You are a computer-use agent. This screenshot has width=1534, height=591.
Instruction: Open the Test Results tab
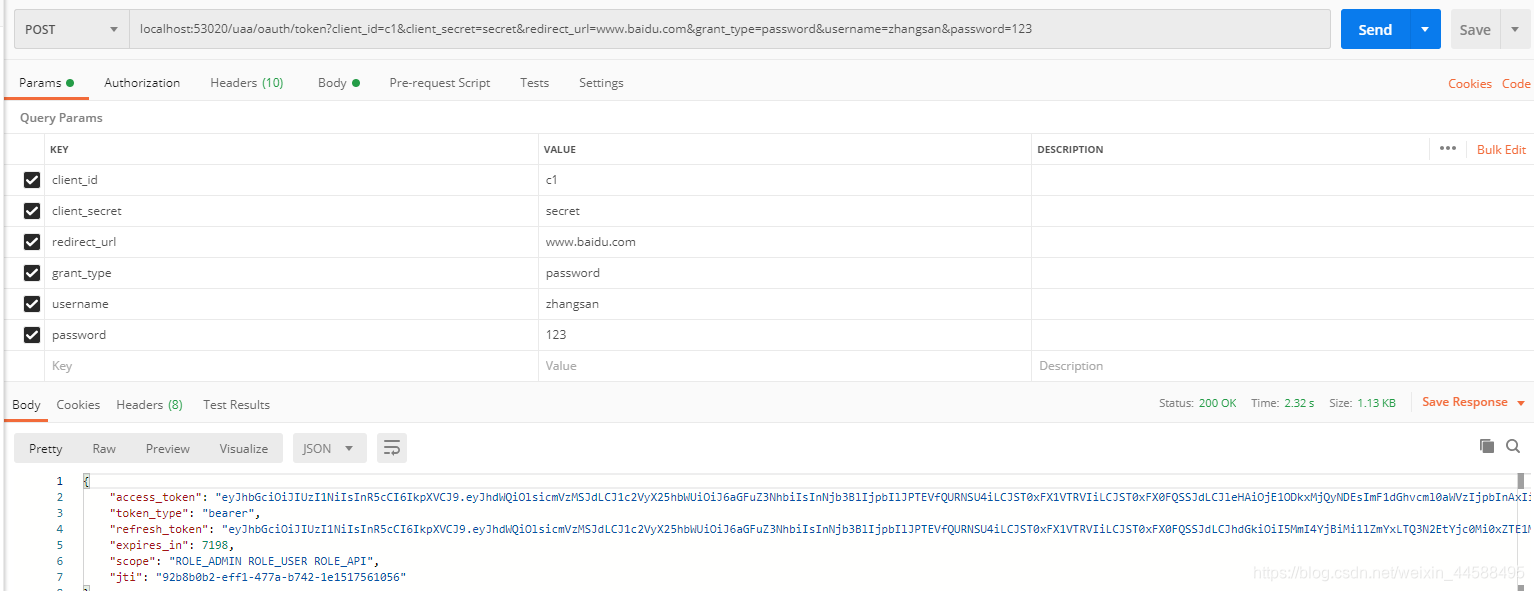point(236,405)
